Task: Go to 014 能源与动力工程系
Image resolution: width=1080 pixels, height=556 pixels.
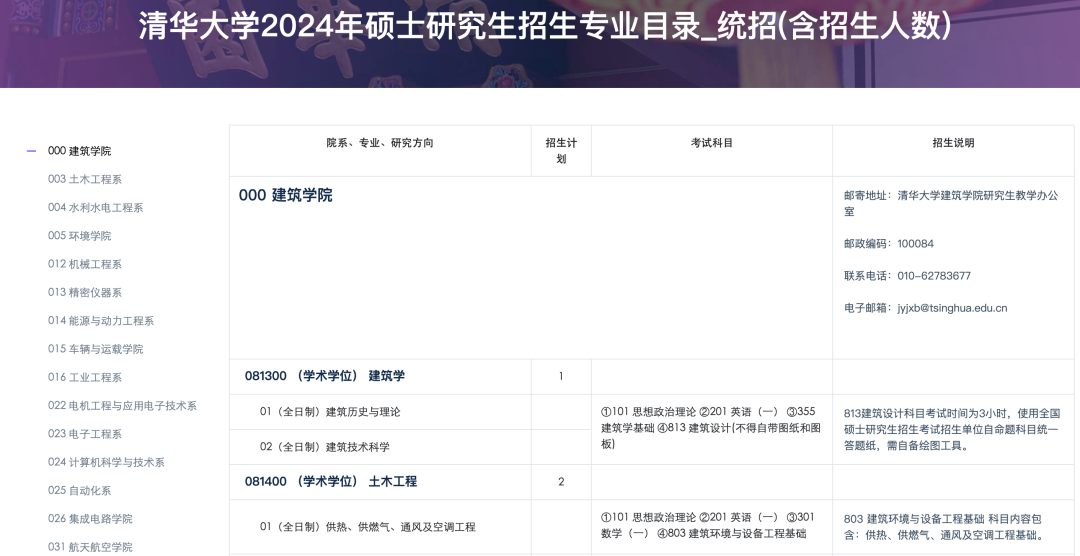Action: pyautogui.click(x=101, y=320)
